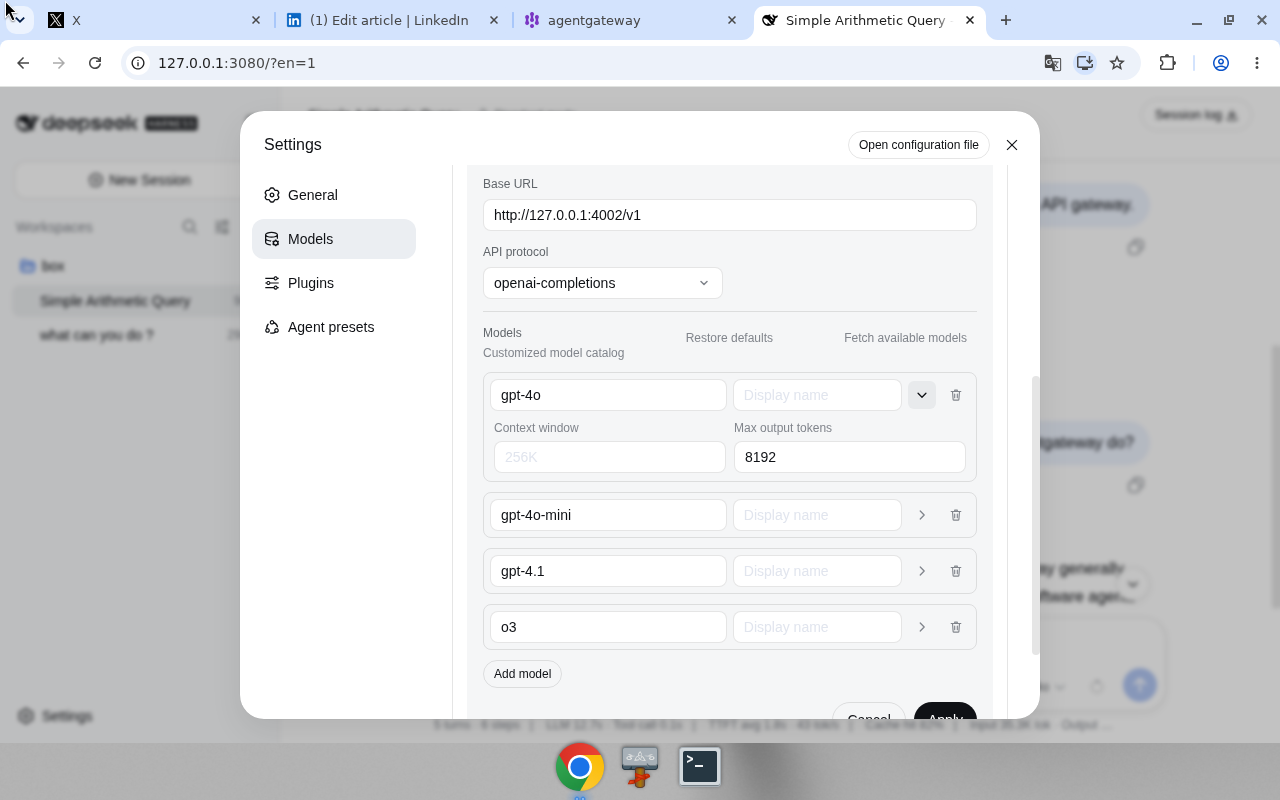Edit the gpt-4.1 model name field
This screenshot has height=800, width=1280.
click(x=608, y=571)
